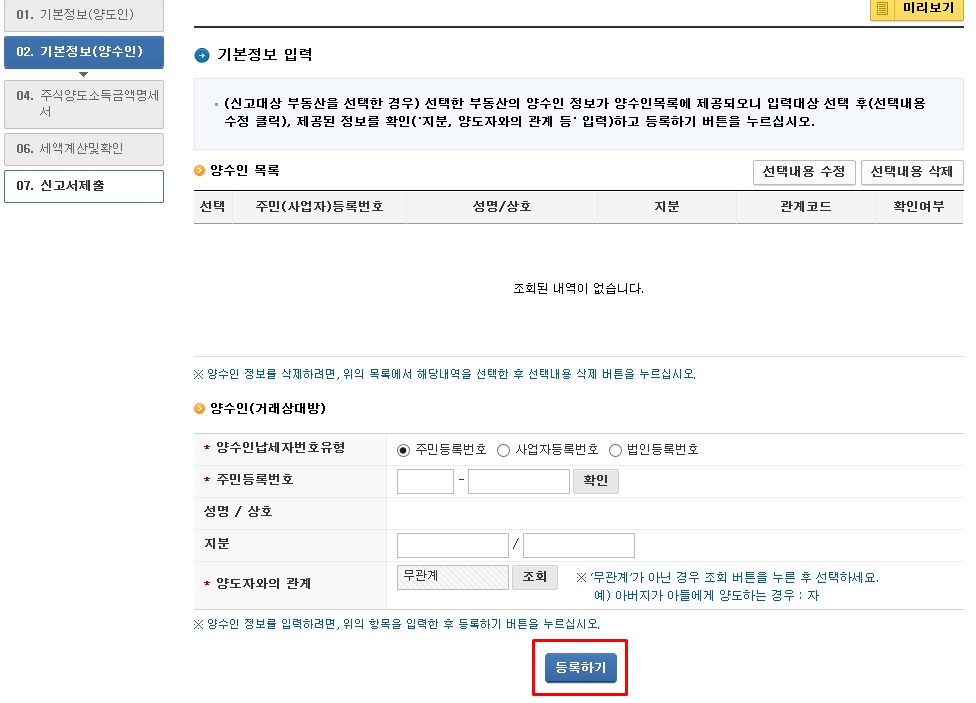This screenshot has width=976, height=703.
Task: Focus the 지분 denominator input field
Action: pyautogui.click(x=579, y=545)
